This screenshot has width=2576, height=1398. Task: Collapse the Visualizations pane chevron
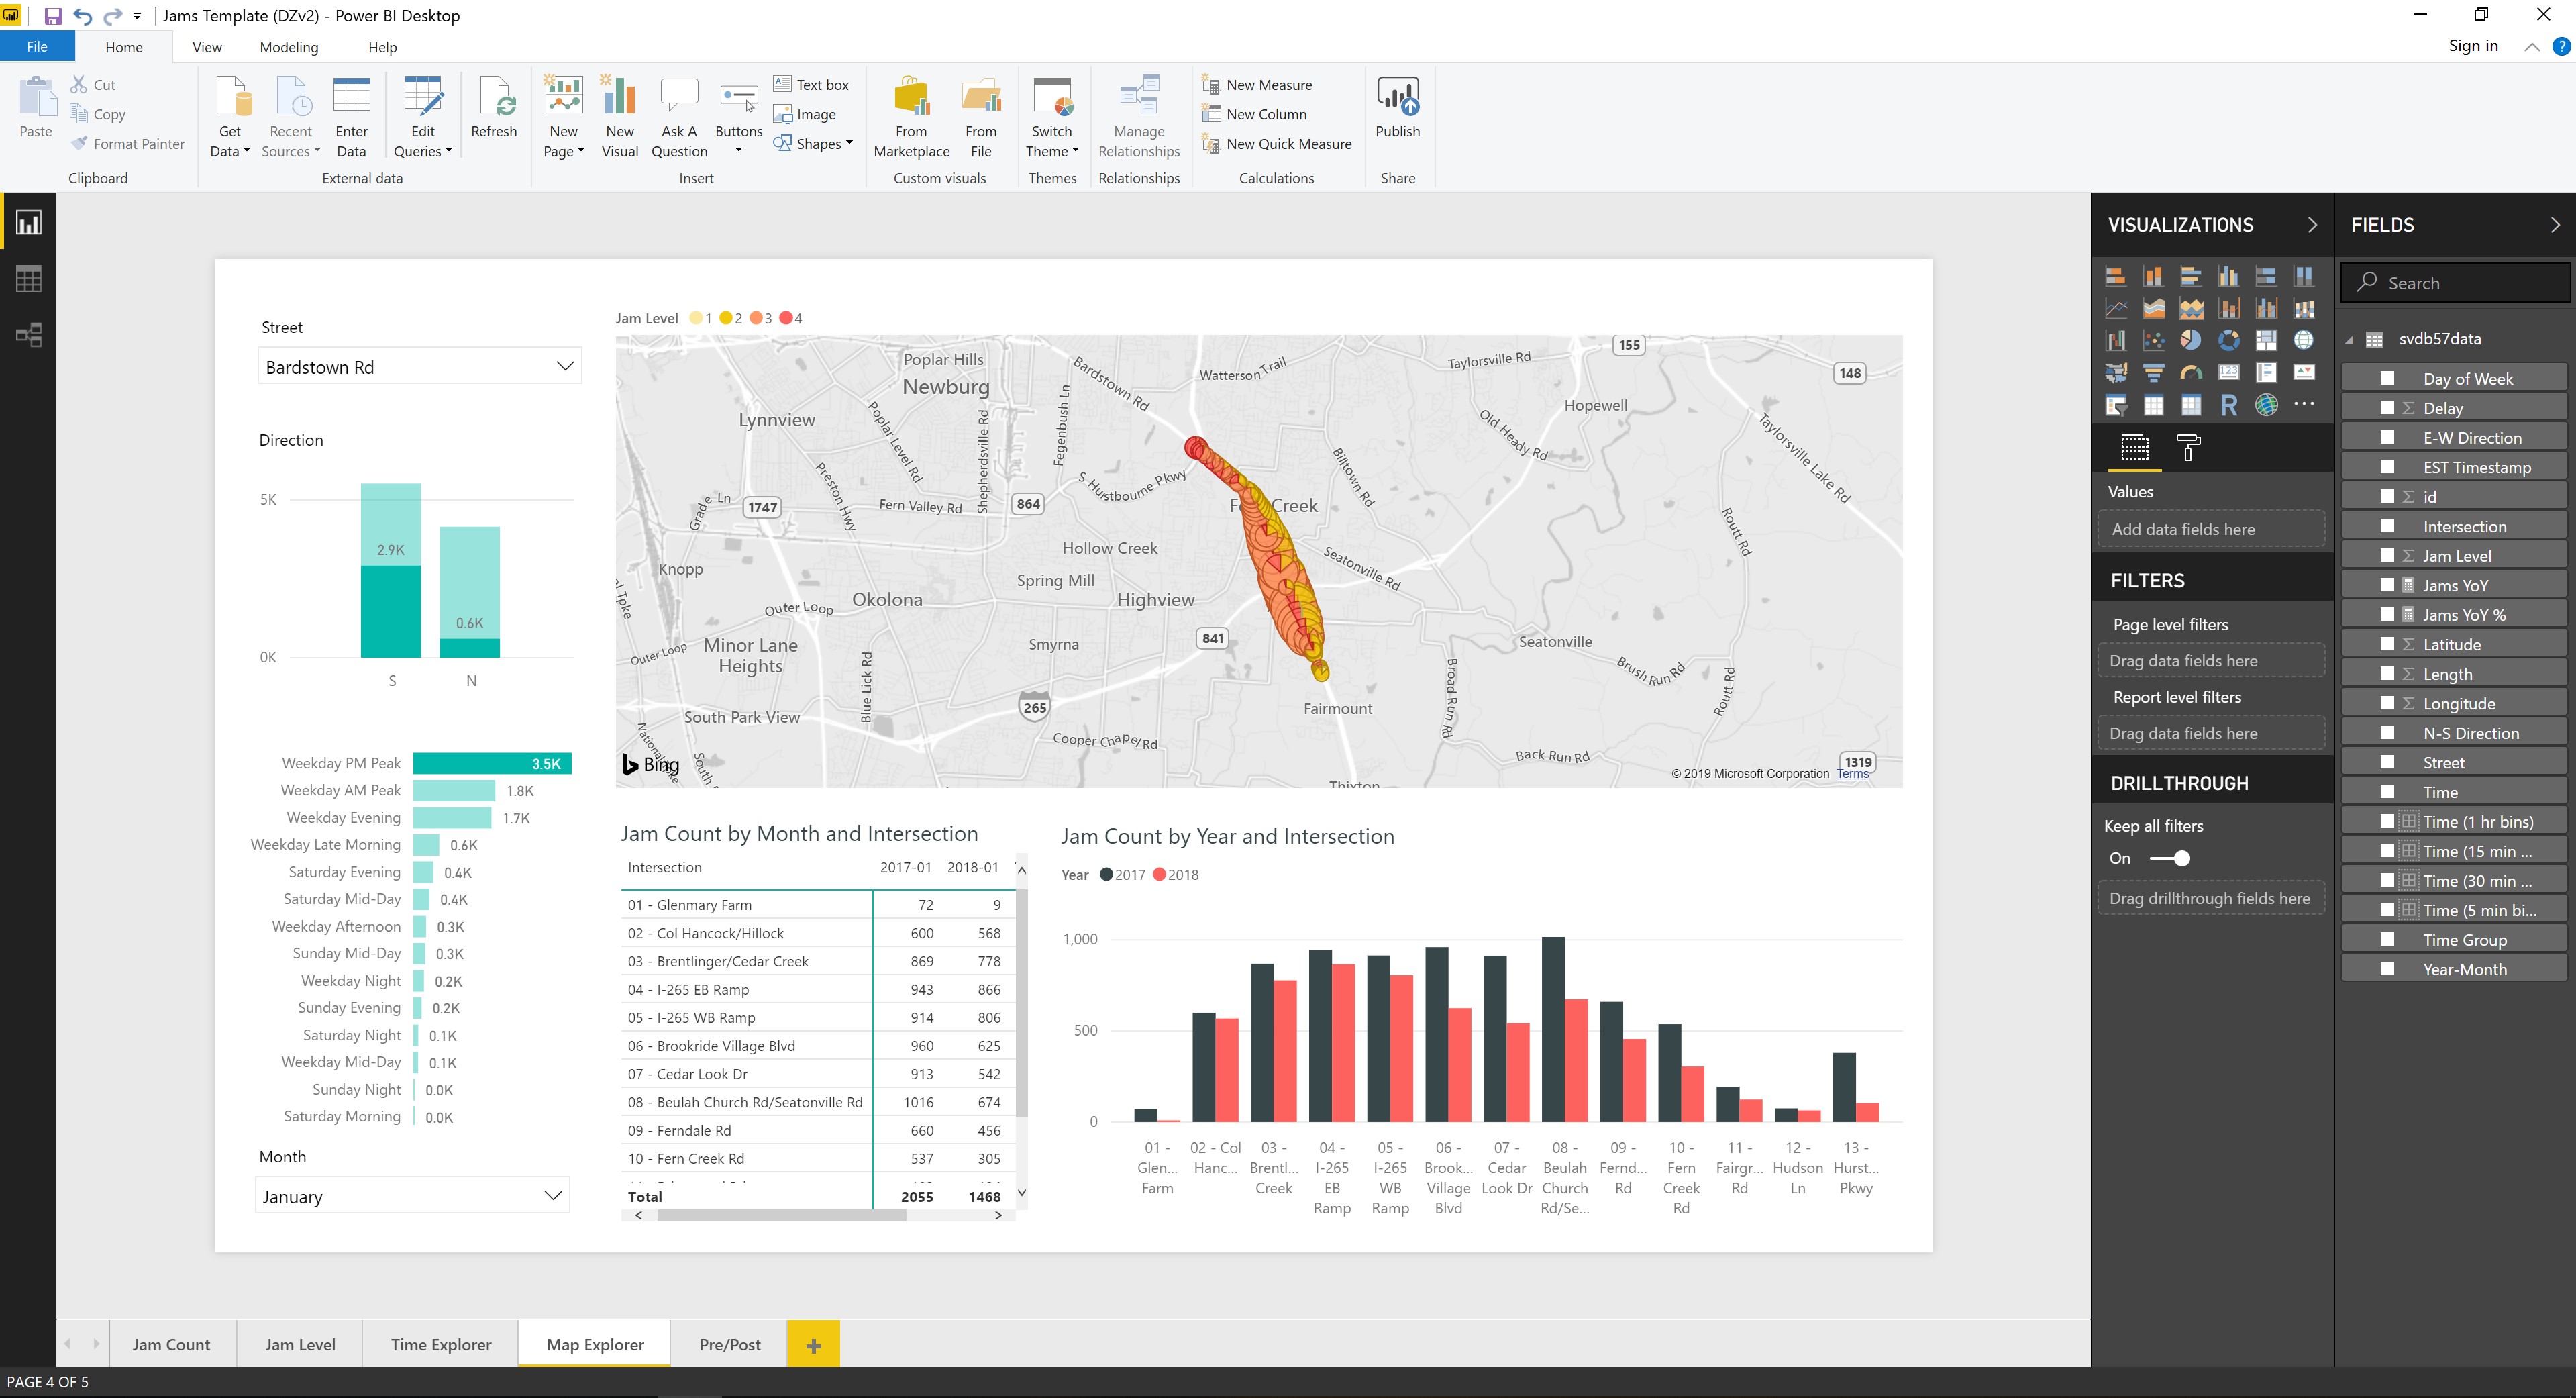point(2312,225)
